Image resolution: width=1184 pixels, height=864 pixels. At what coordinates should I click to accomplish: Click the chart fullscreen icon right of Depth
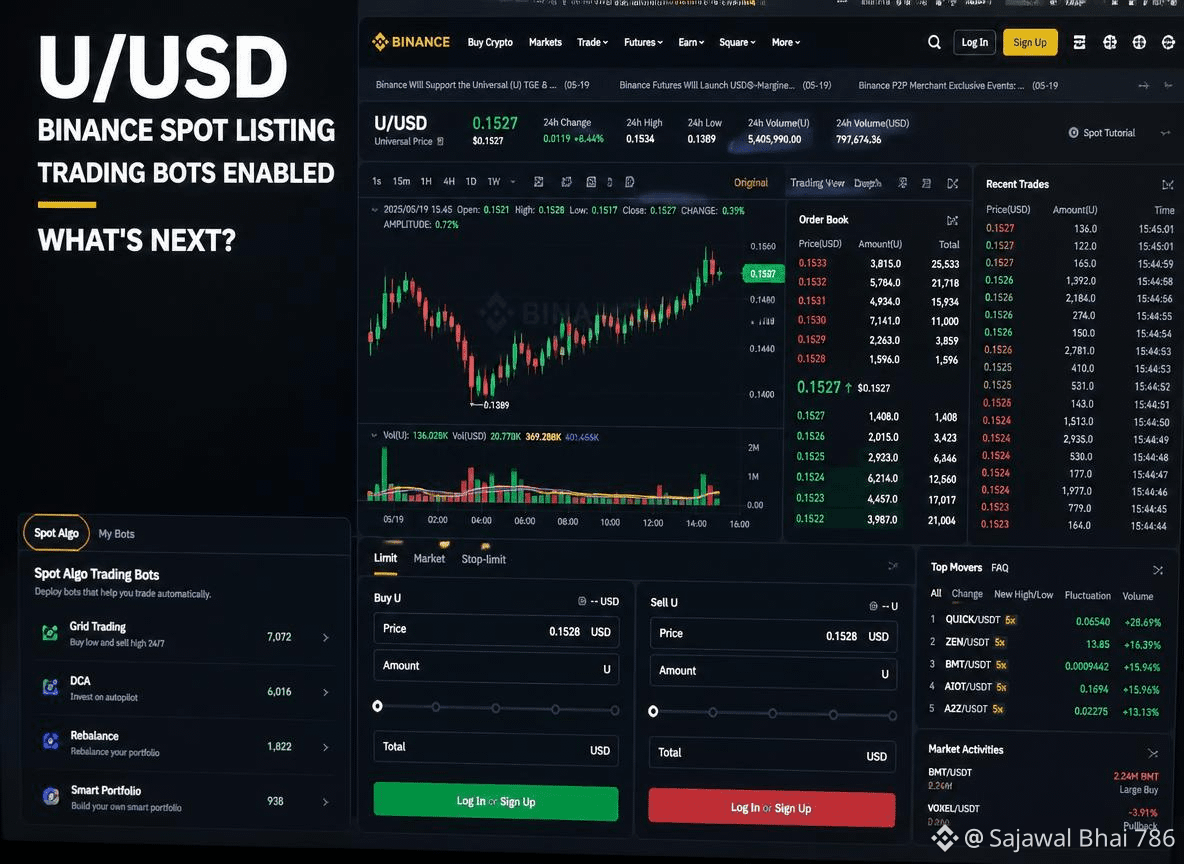pos(953,184)
